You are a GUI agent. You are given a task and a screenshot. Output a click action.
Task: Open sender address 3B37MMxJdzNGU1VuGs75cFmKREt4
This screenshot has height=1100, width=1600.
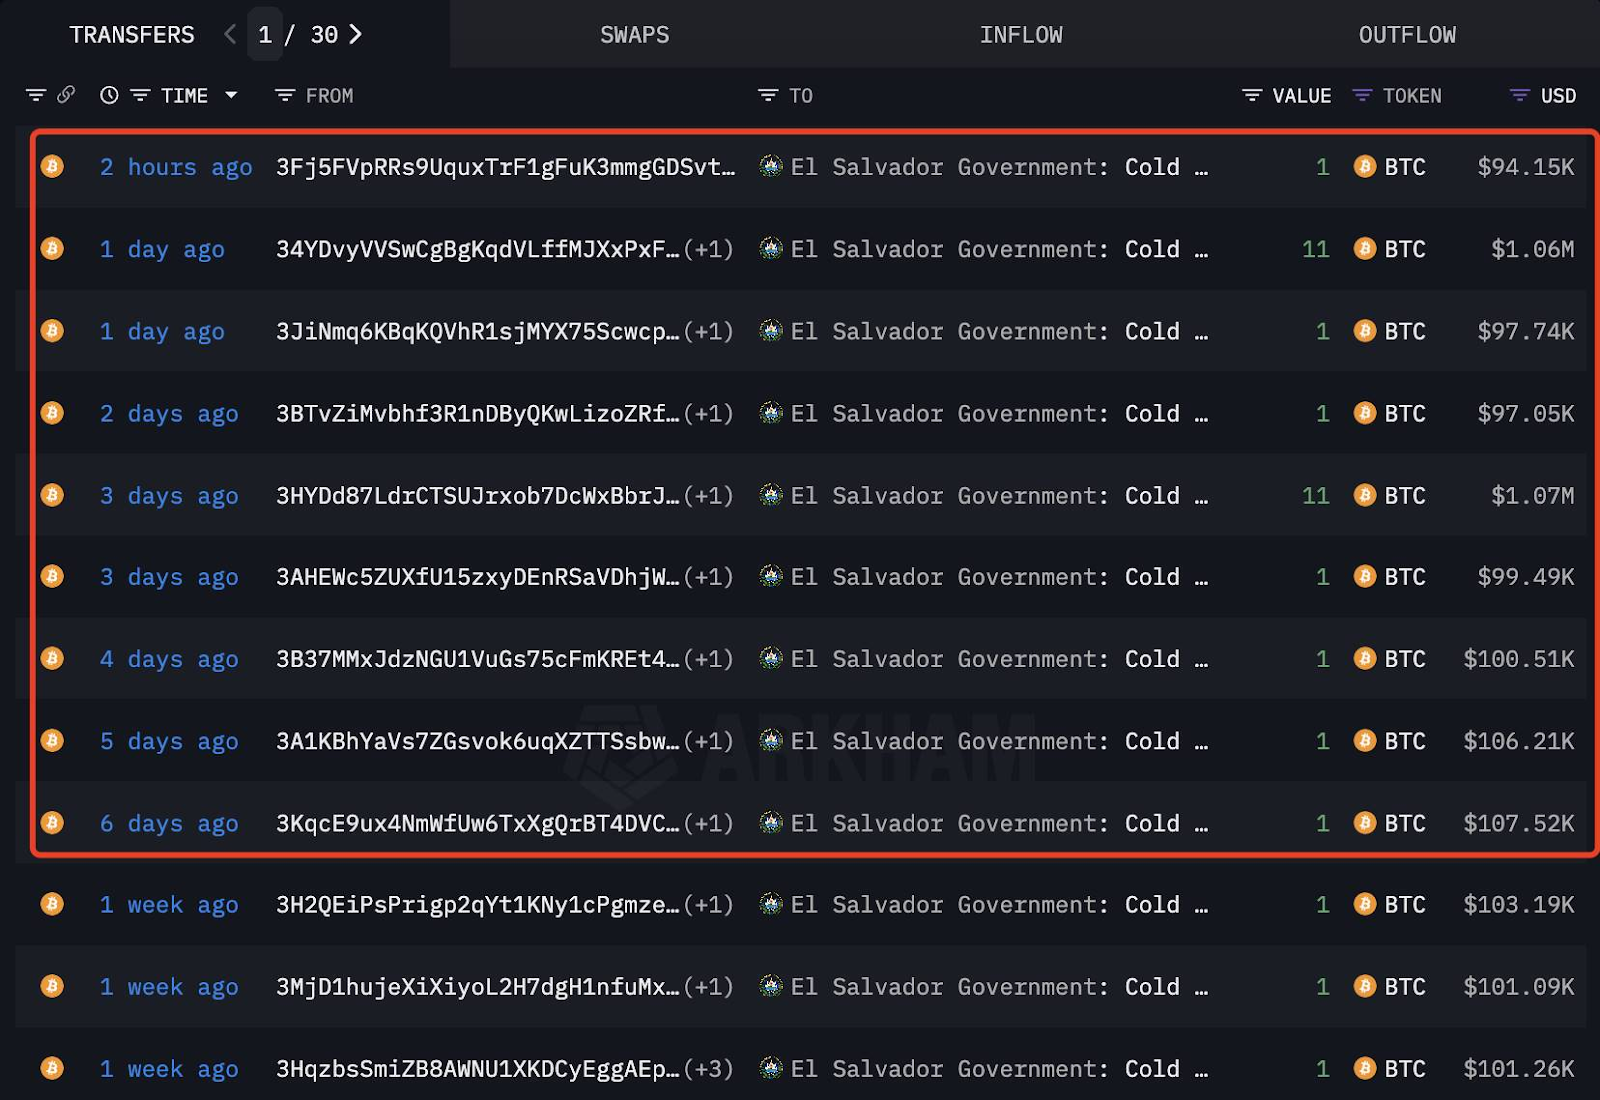[477, 659]
